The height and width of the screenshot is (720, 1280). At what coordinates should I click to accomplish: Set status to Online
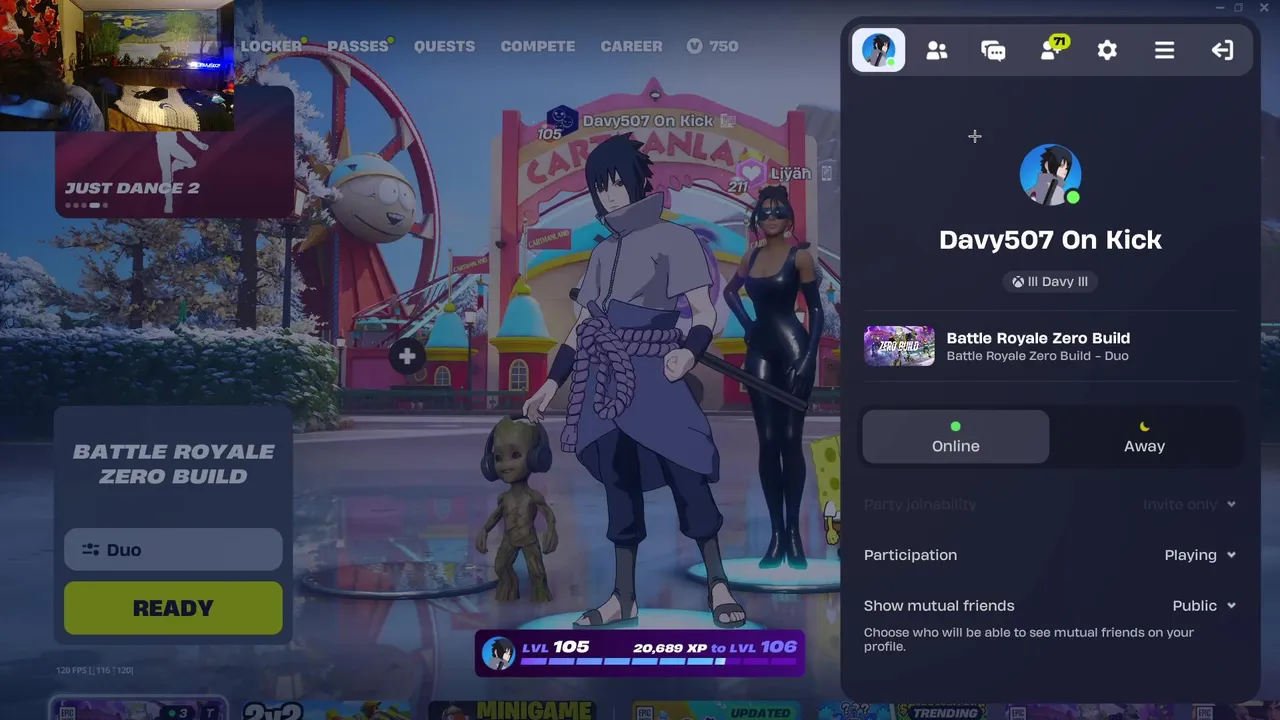(955, 437)
